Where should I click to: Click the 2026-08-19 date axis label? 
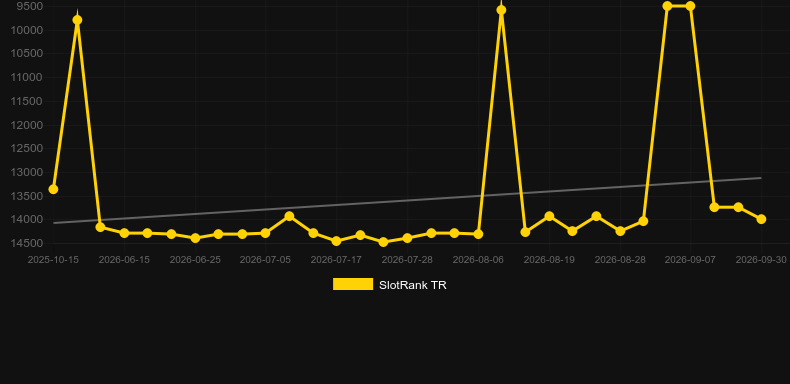coord(549,260)
